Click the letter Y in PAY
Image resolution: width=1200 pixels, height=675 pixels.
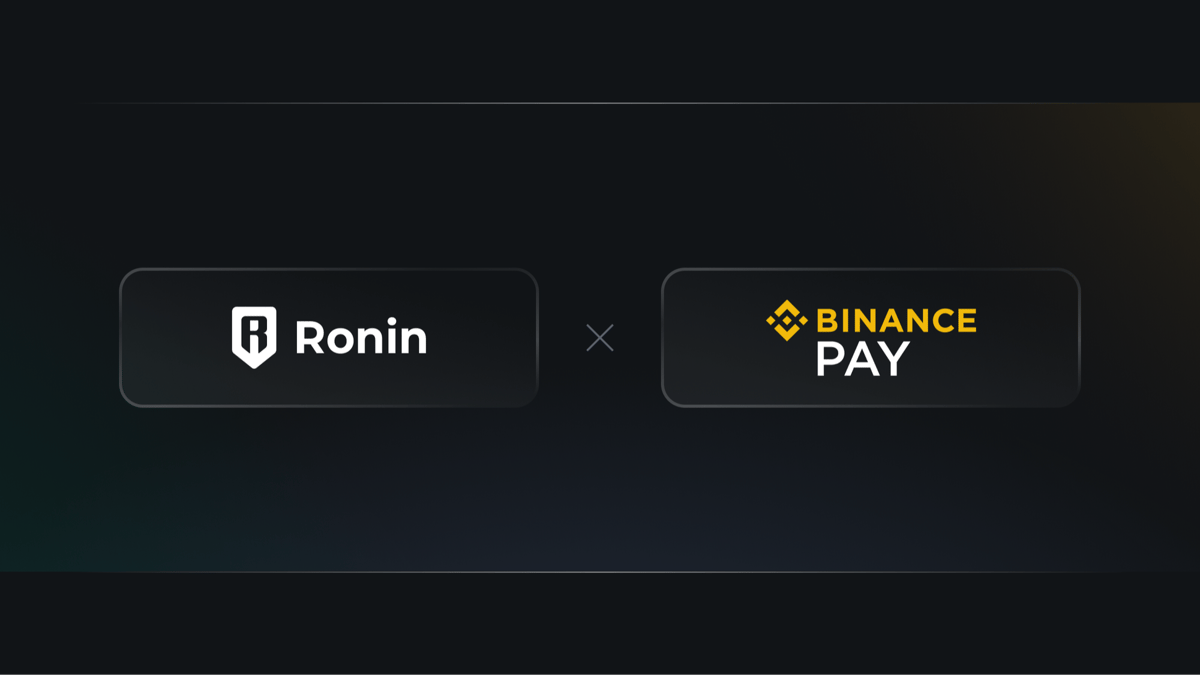click(x=895, y=359)
